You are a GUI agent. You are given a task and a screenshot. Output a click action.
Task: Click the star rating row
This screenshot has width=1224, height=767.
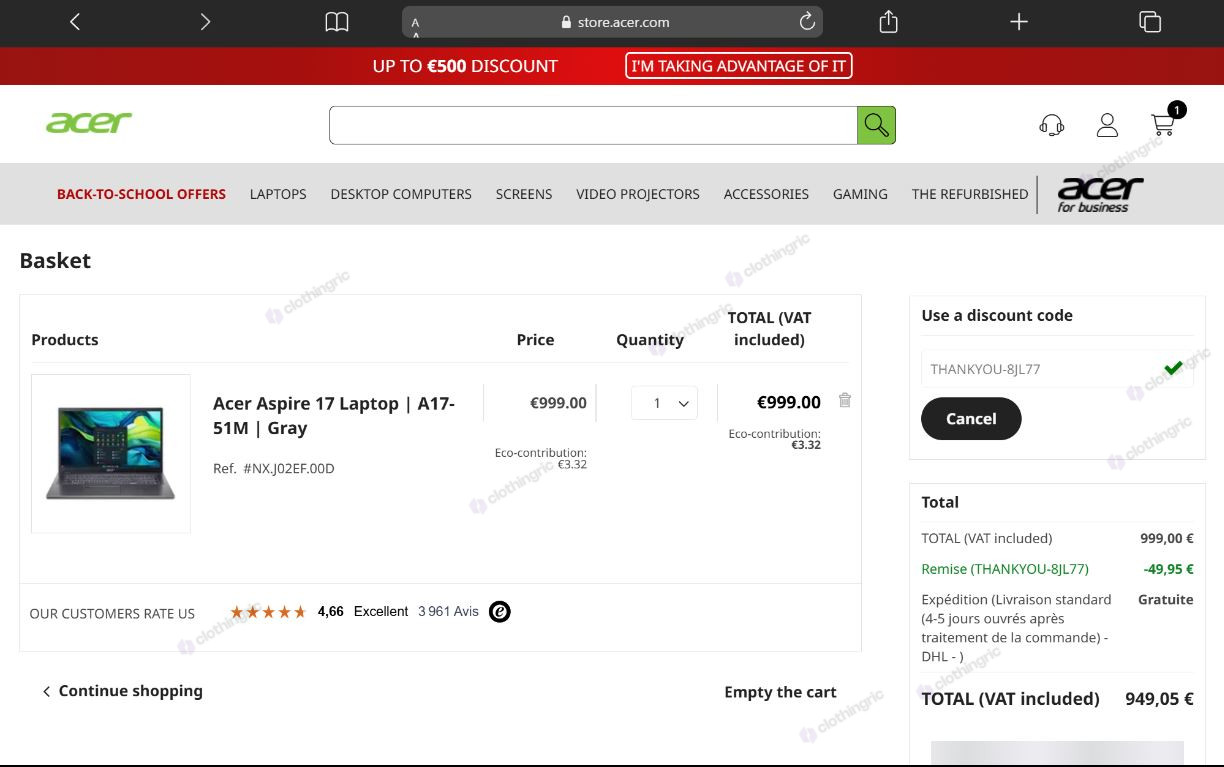268,611
